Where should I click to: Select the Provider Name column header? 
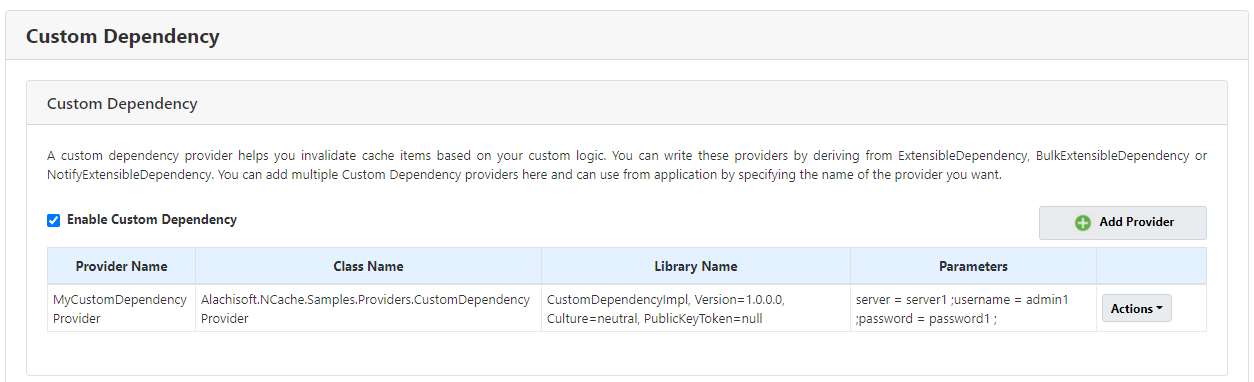[x=121, y=266]
